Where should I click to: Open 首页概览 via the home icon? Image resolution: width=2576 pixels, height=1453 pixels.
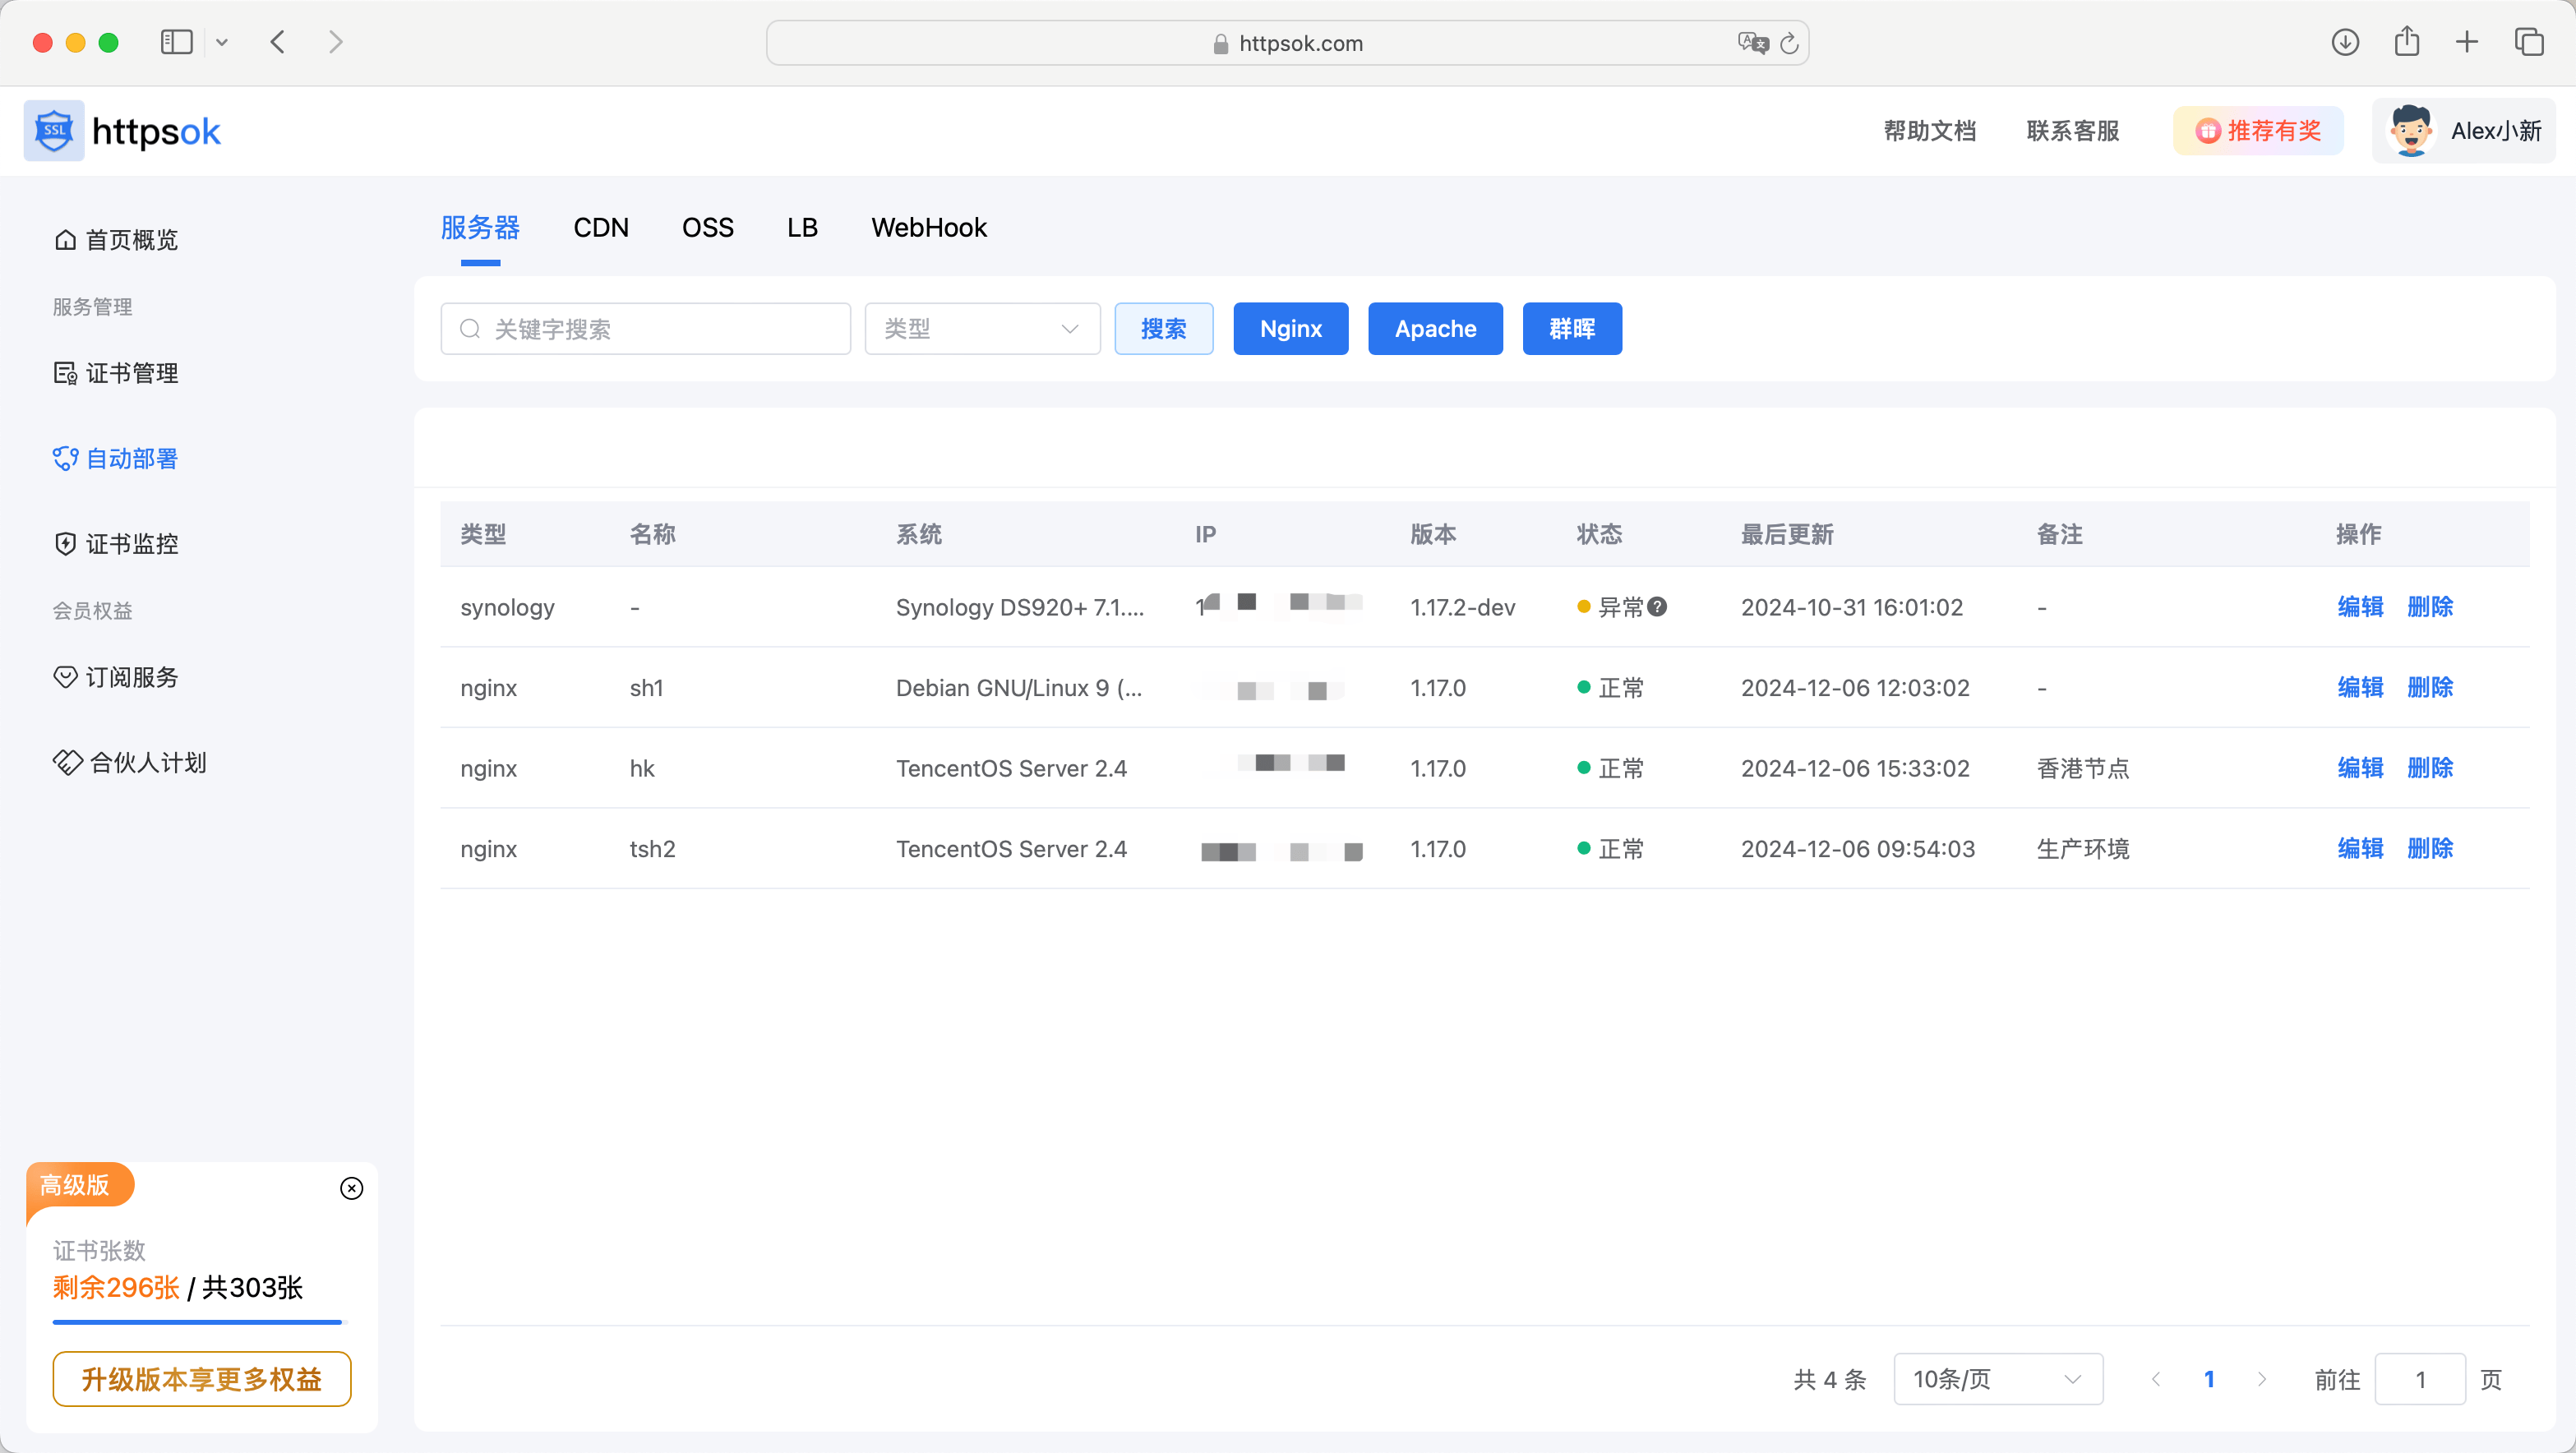(65, 239)
